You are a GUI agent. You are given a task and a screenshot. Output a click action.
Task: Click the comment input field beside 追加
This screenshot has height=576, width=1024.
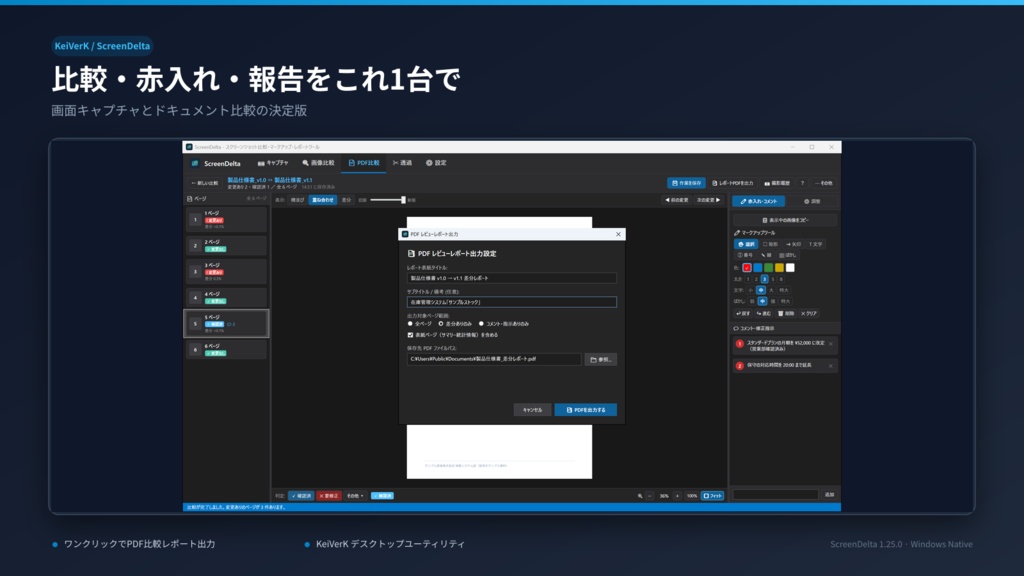[775, 495]
